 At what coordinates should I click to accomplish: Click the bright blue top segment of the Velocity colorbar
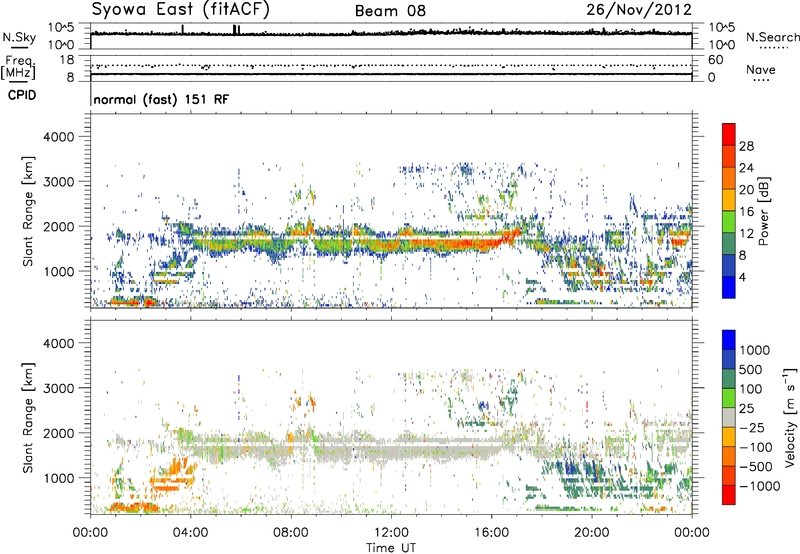point(729,340)
